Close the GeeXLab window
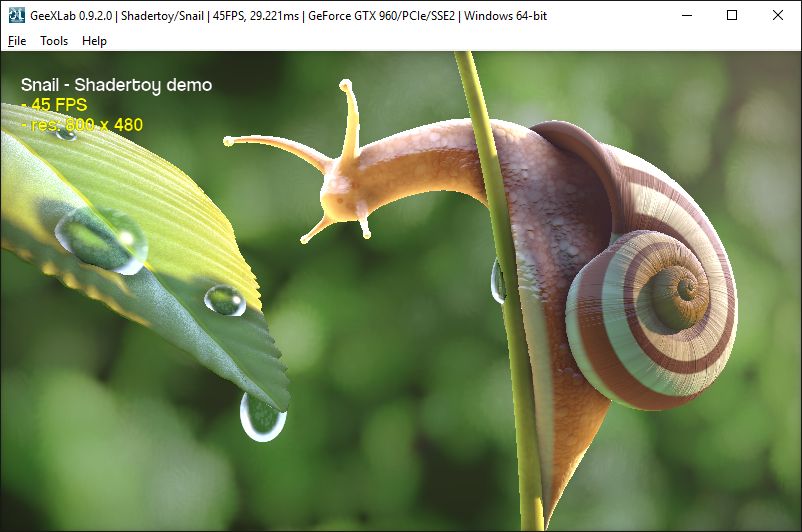This screenshot has height=532, width=802. (x=777, y=15)
